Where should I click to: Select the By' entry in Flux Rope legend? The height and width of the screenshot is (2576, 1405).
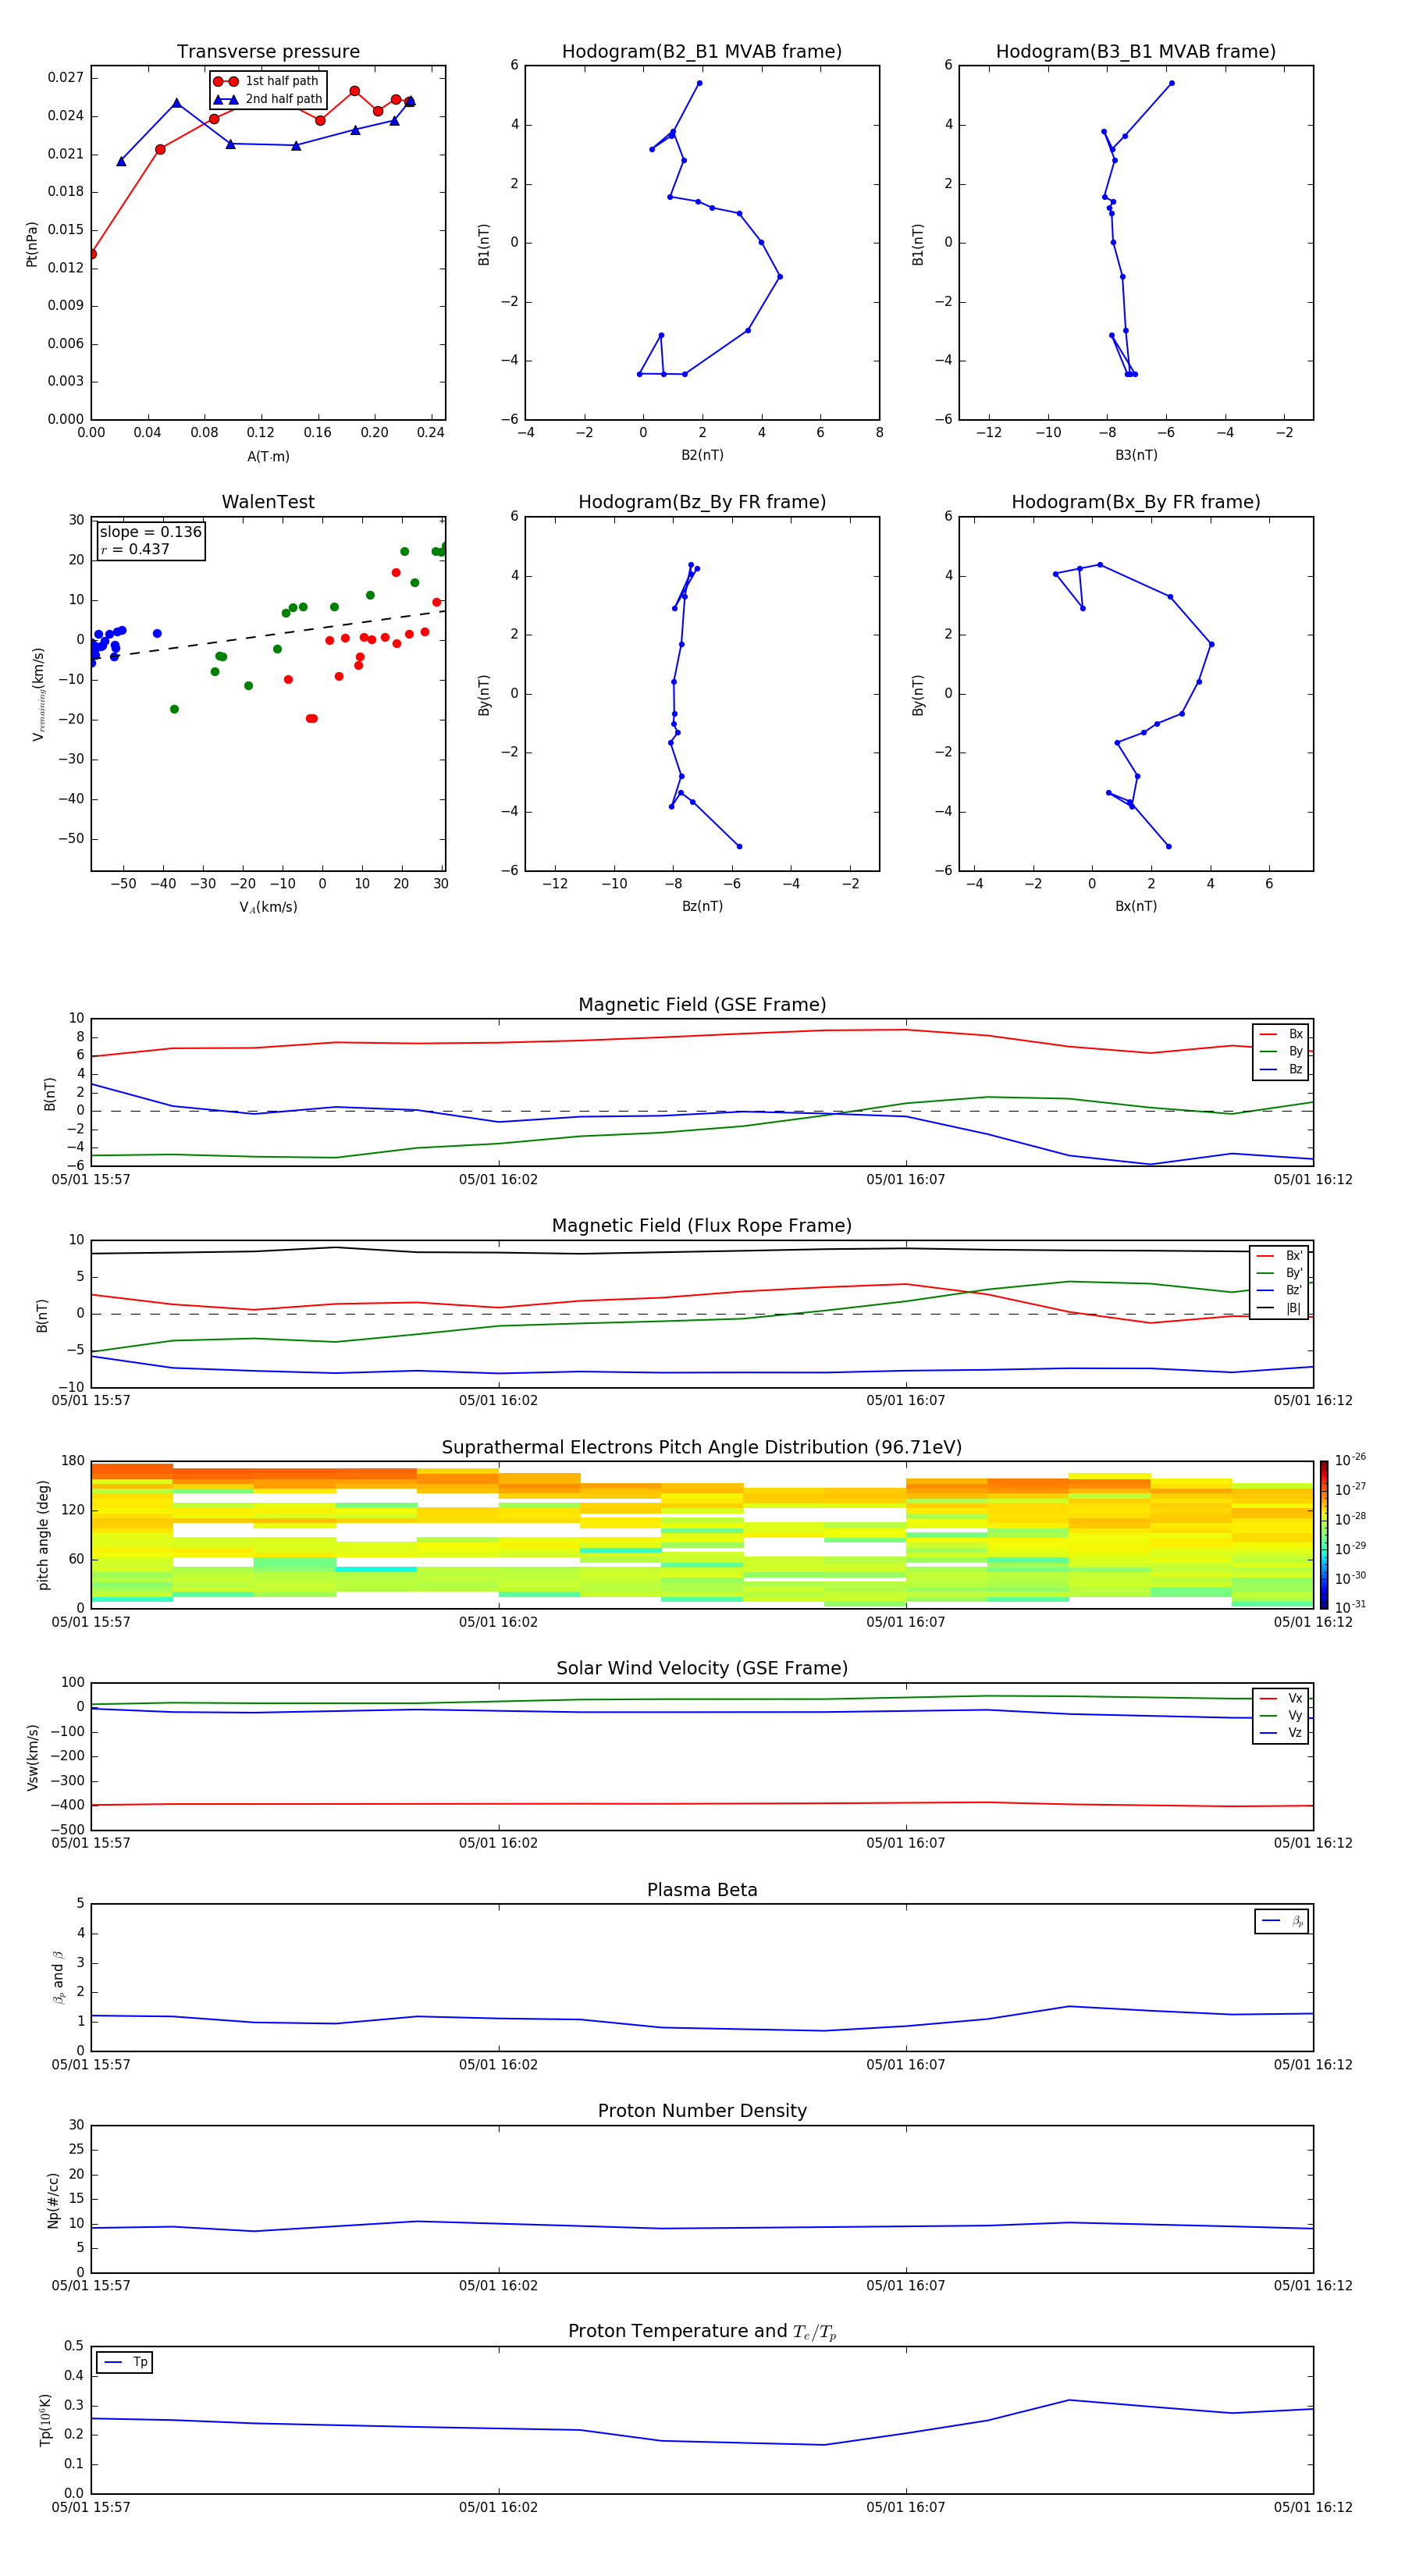click(x=1279, y=1273)
